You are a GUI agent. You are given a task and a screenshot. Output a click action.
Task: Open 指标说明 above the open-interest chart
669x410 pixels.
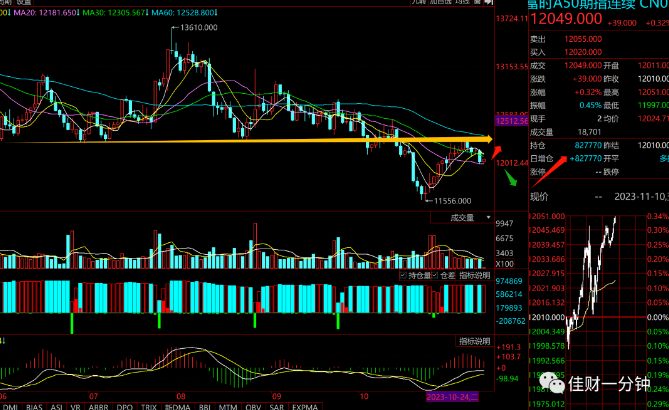[474, 276]
